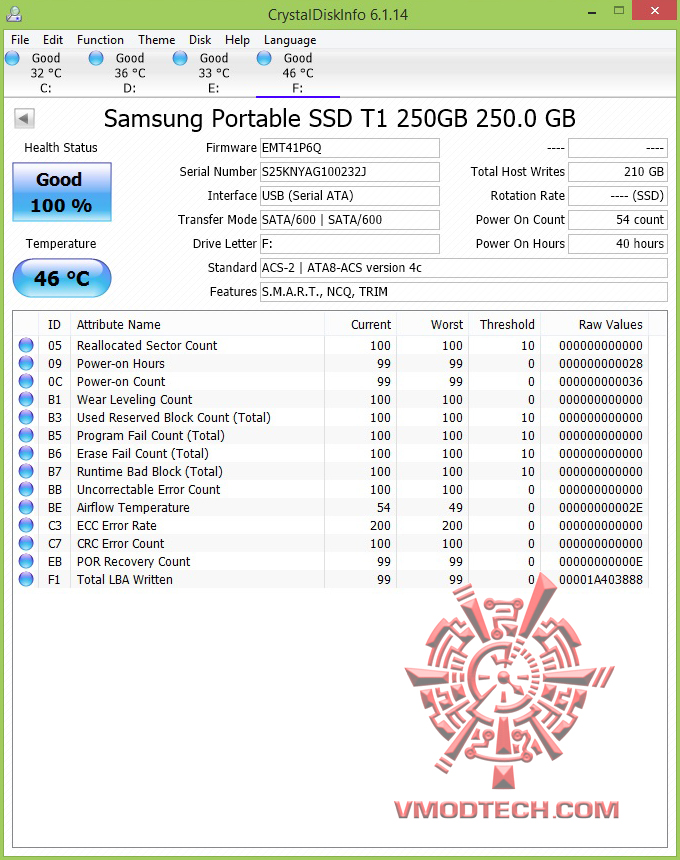Screen dimensions: 680x860
Task: Click the Power On Count value 54 count
Action: 618,220
